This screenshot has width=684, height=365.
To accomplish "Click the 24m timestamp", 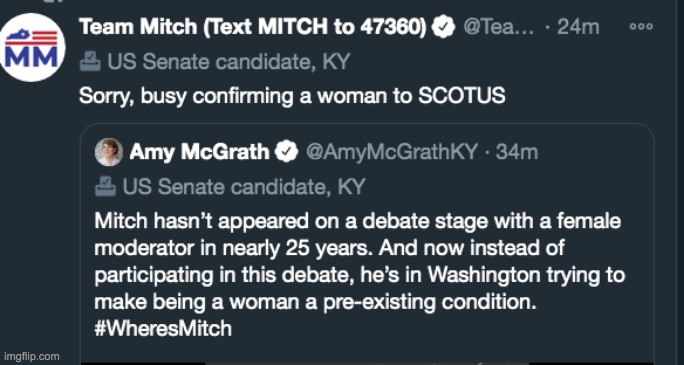I will pyautogui.click(x=578, y=27).
